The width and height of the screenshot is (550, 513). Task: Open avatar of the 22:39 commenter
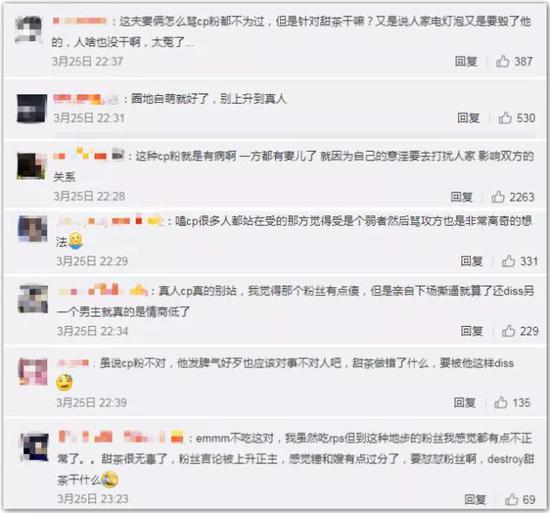point(33,372)
